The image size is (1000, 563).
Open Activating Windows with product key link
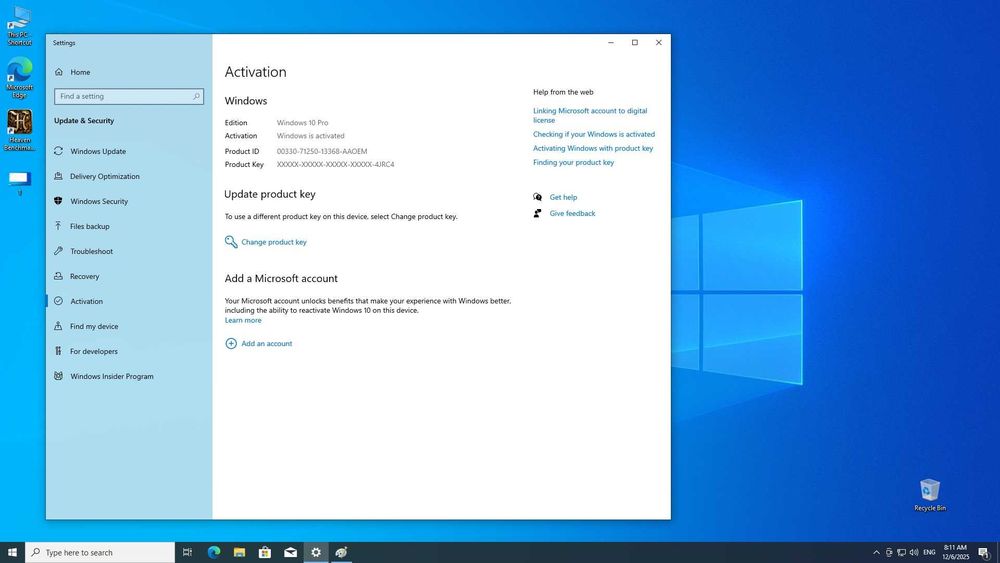593,148
